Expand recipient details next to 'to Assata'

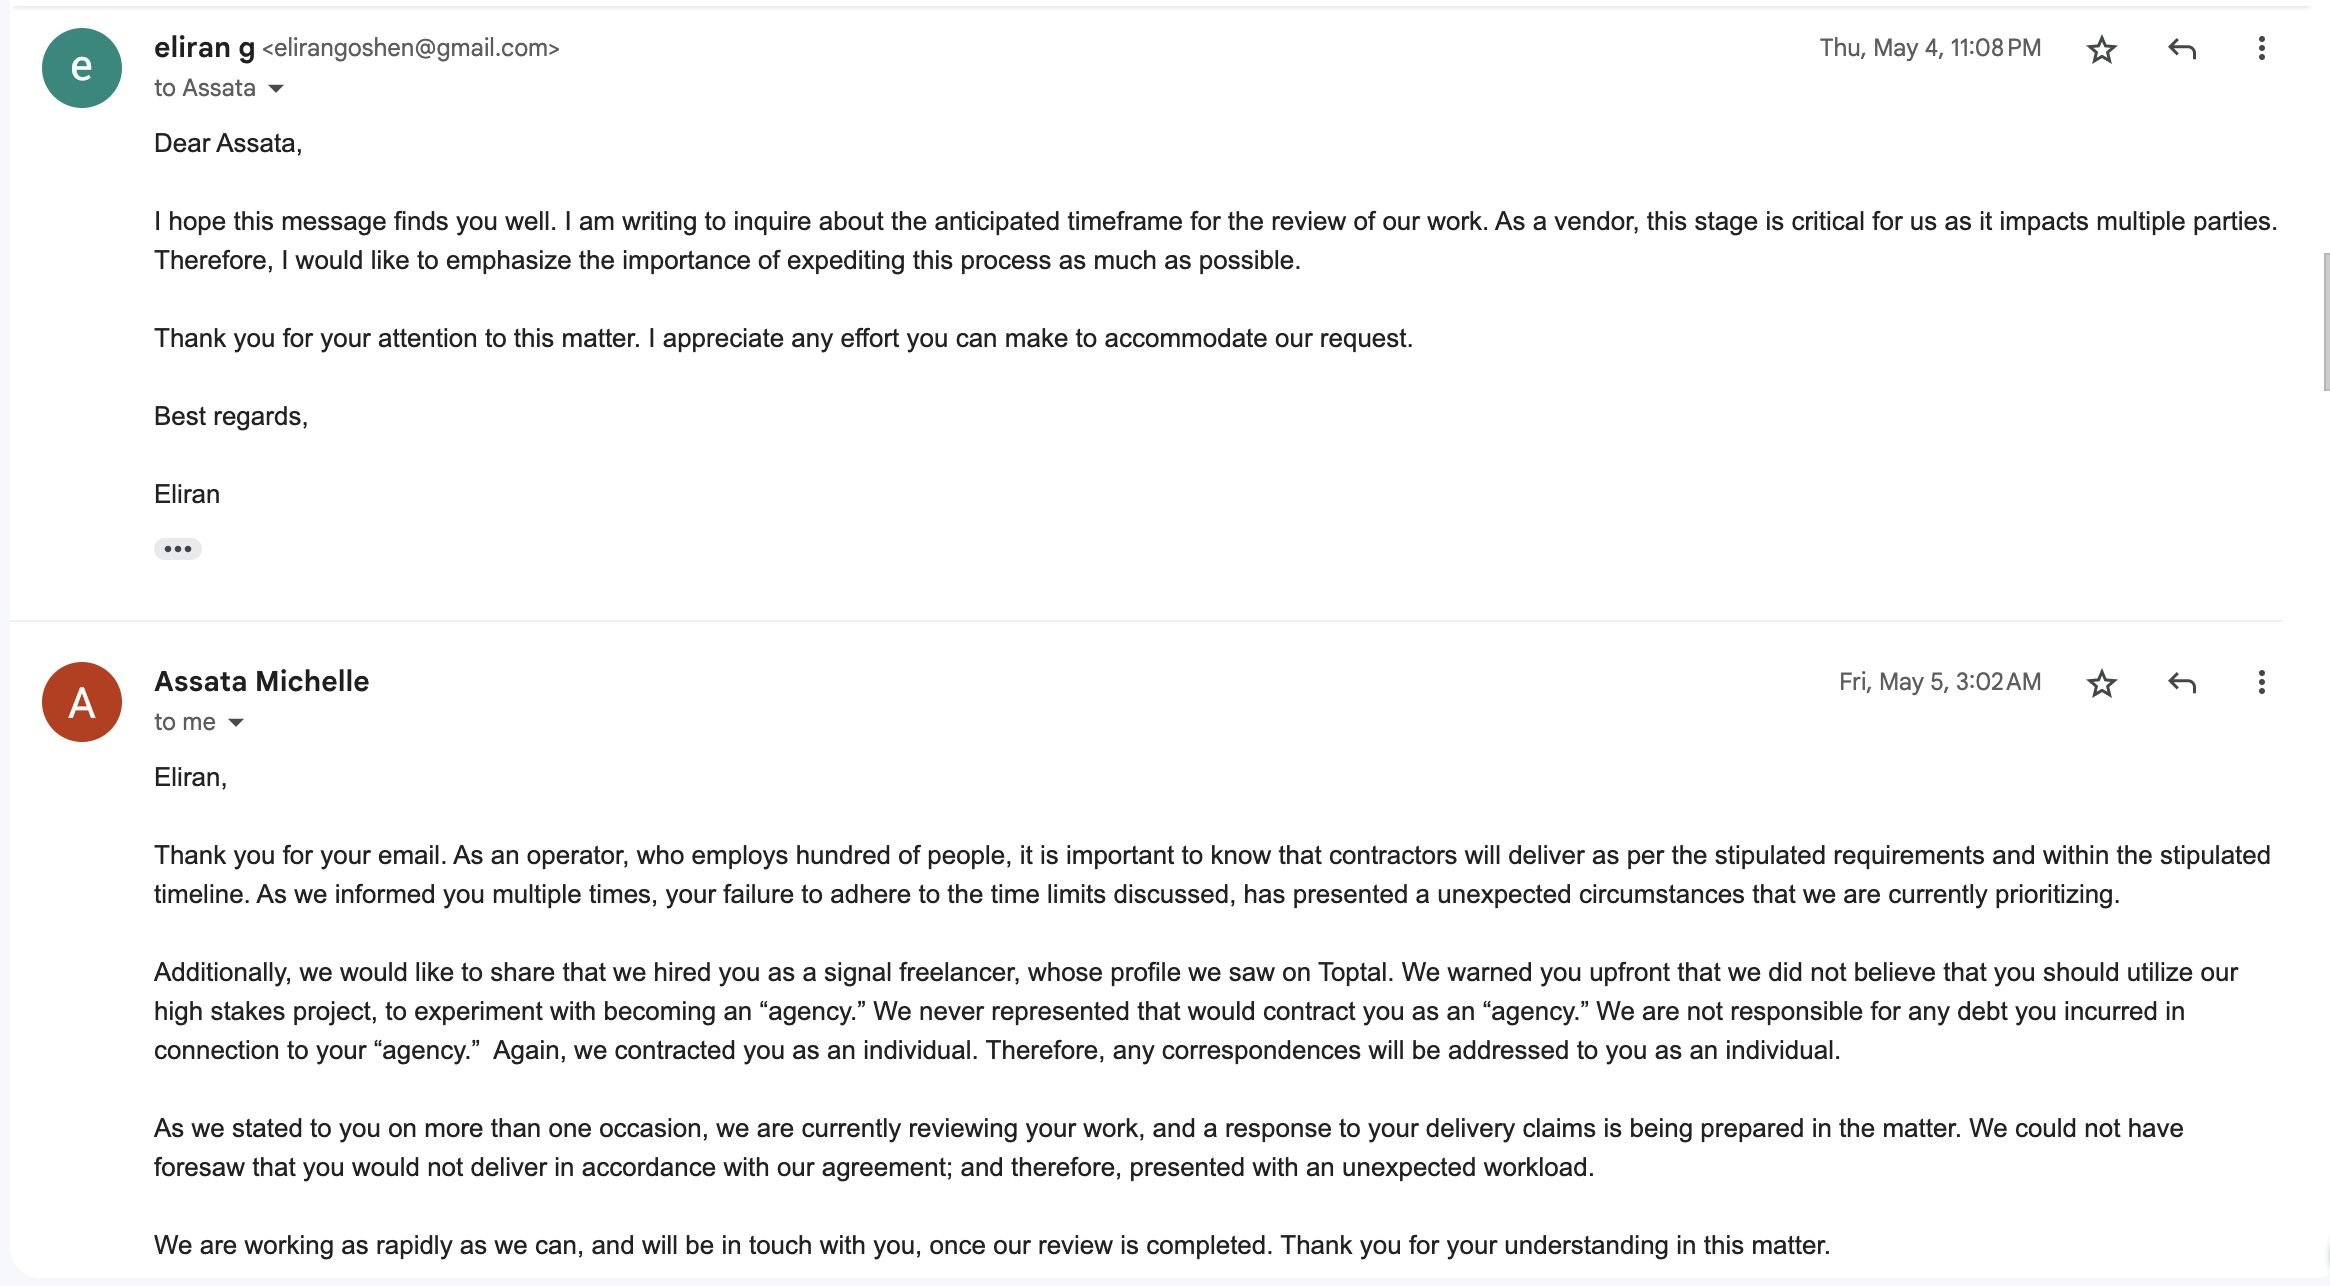[x=276, y=89]
